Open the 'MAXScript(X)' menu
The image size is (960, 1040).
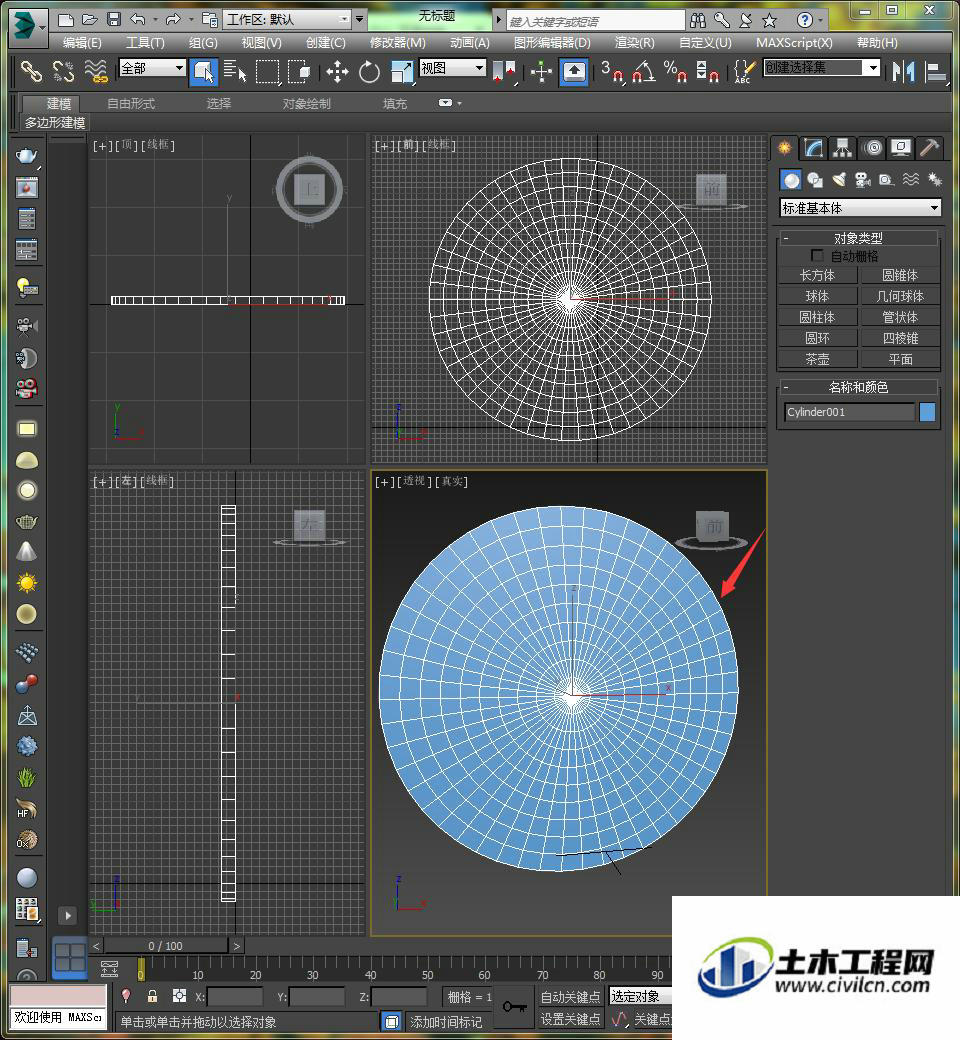tap(794, 42)
